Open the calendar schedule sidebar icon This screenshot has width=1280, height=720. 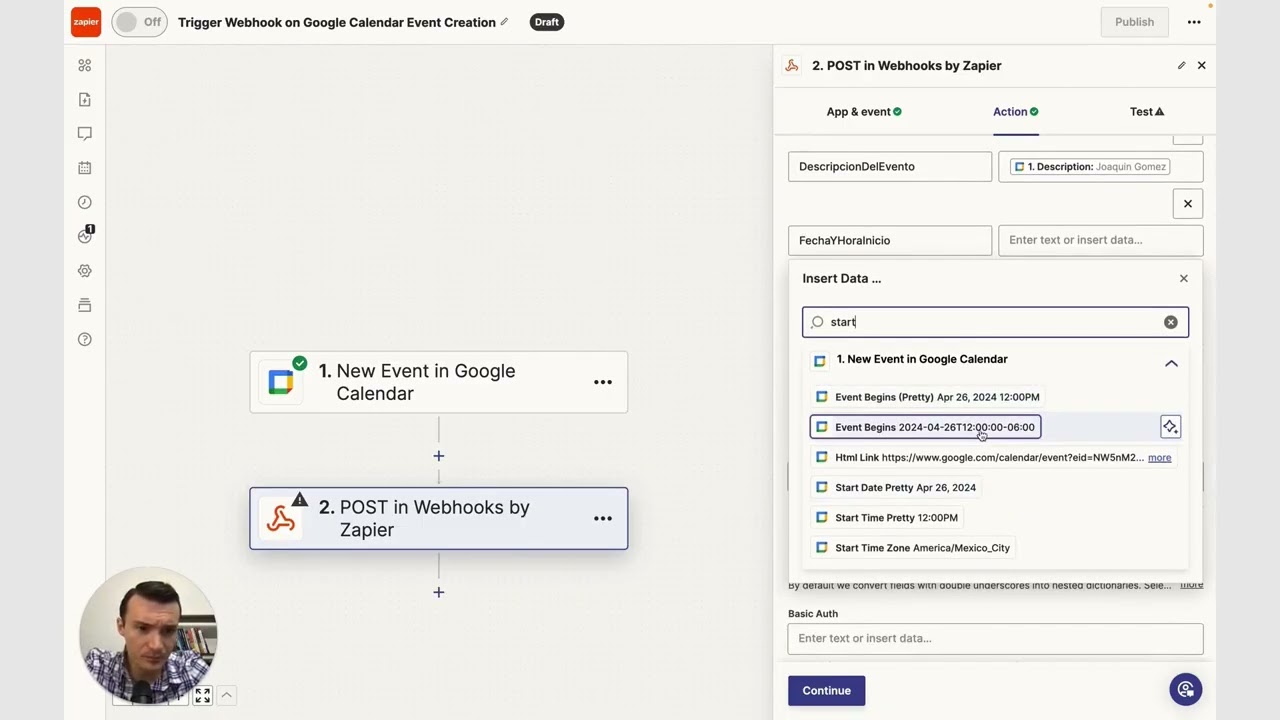[x=85, y=168]
